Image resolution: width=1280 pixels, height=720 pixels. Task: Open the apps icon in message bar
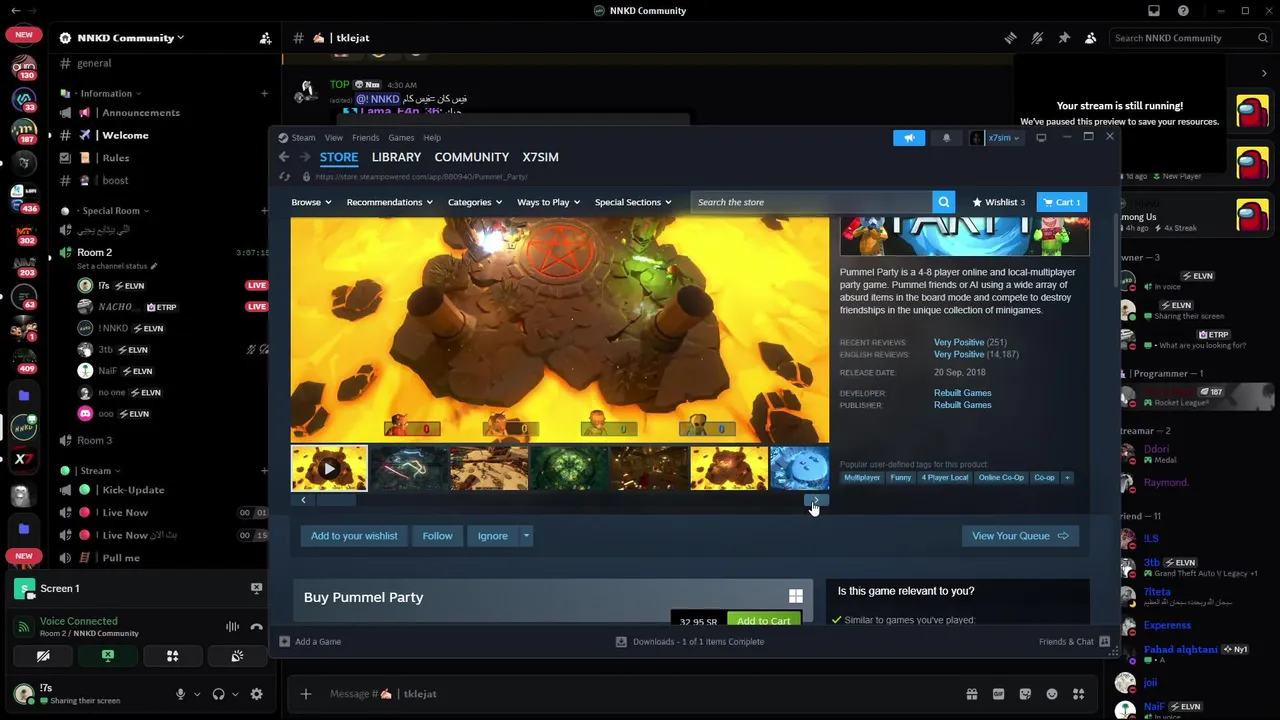point(1079,694)
